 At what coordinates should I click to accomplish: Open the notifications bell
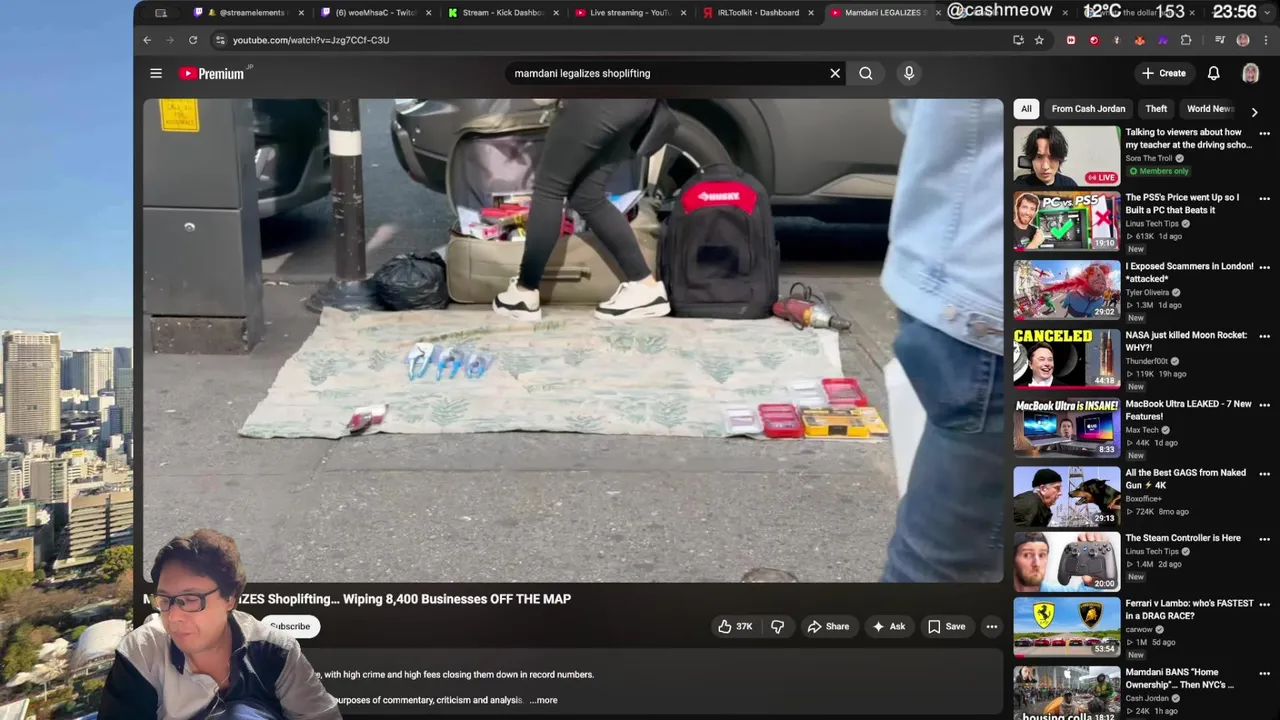(1213, 73)
